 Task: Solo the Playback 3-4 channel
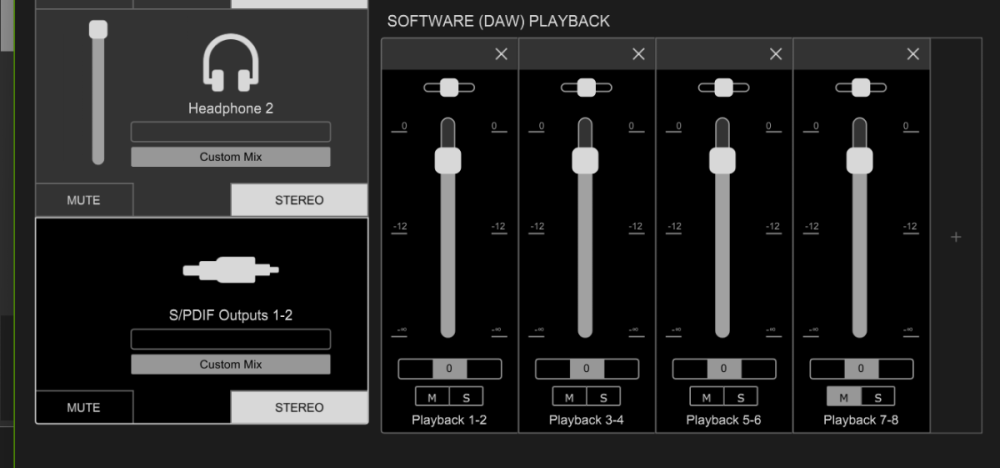coord(602,397)
